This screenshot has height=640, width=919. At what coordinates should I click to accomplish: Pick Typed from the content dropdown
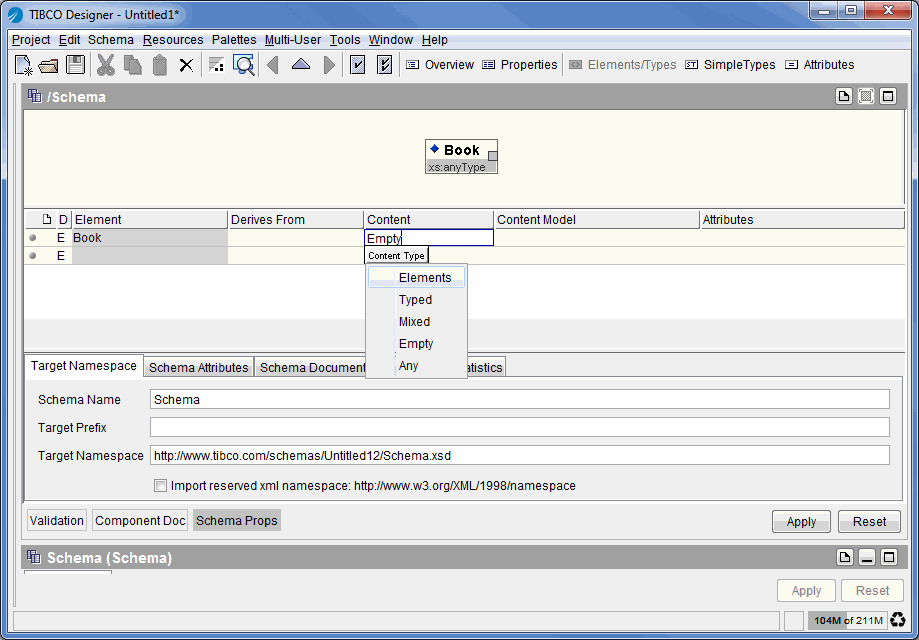click(415, 300)
